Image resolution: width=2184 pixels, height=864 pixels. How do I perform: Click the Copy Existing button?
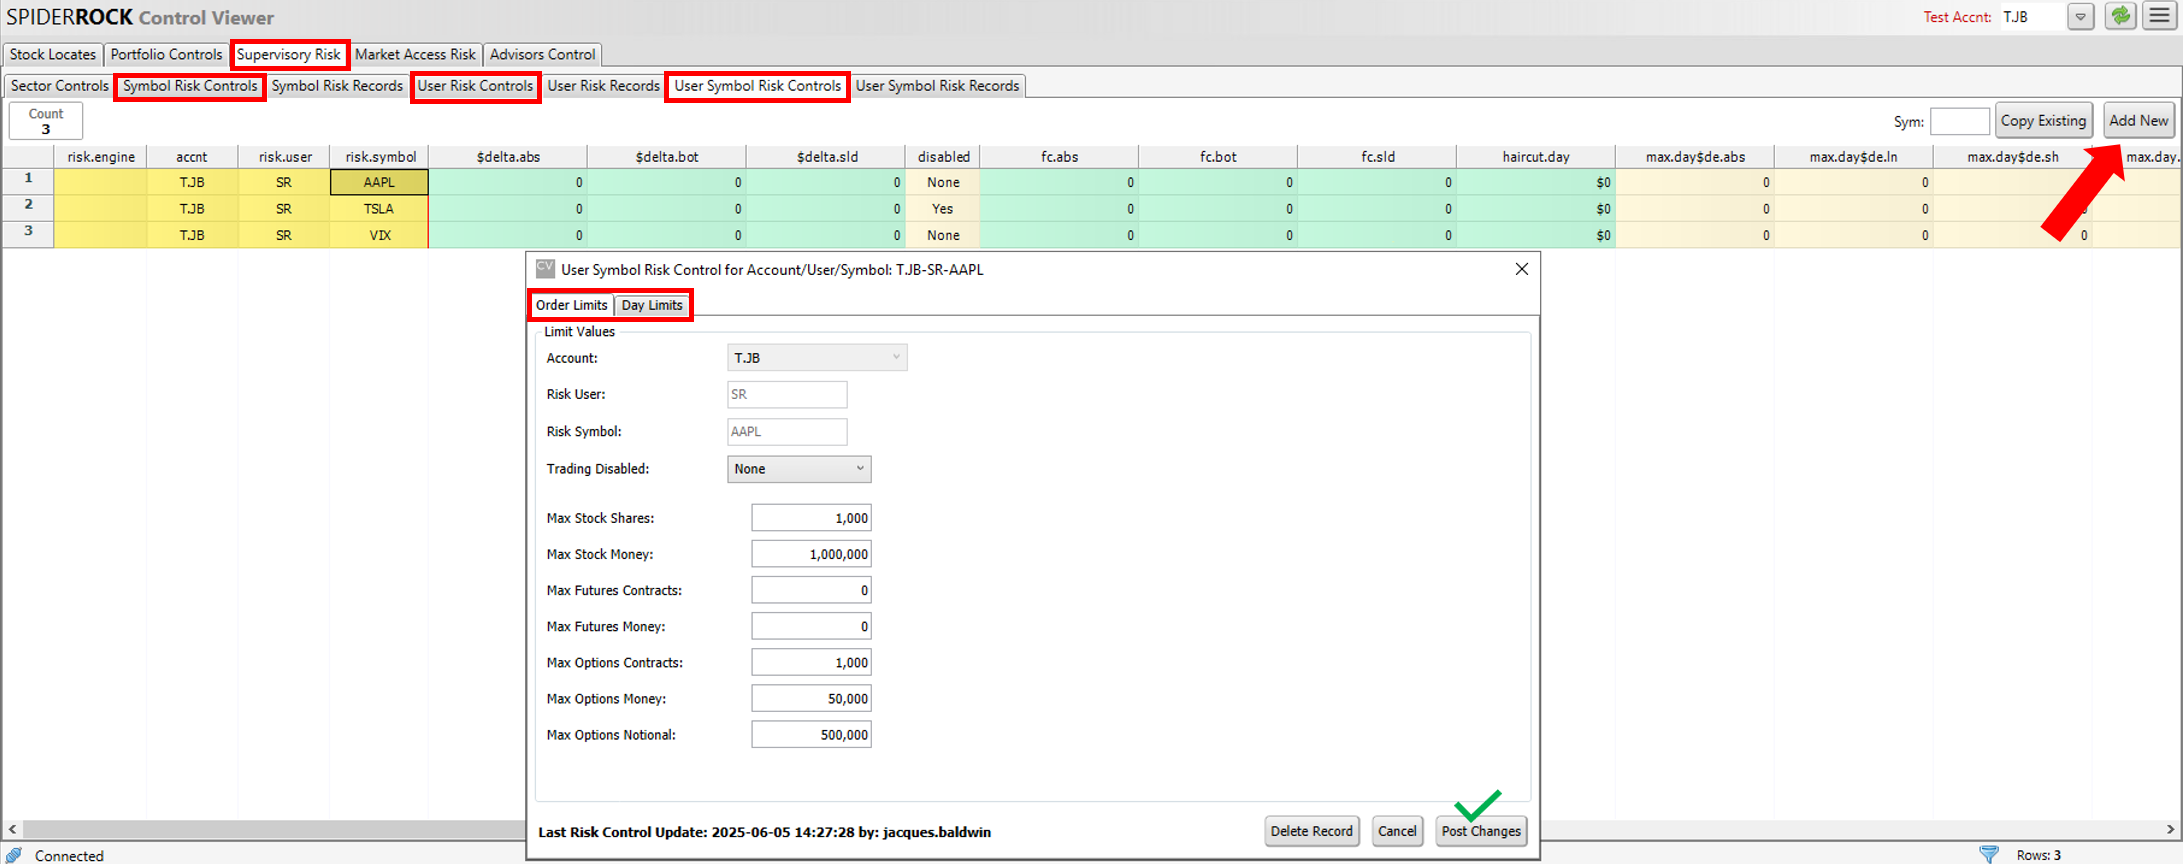[2043, 120]
